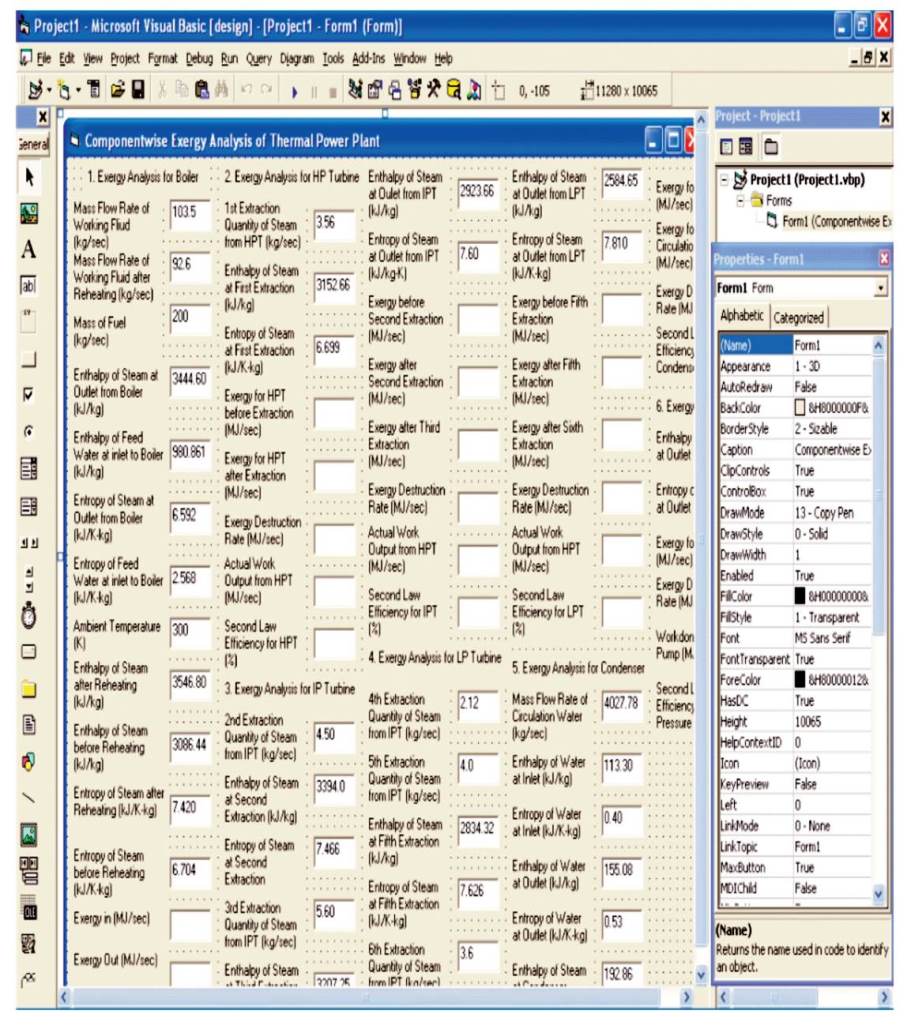
Task: Click the BackColor color swatch
Action: [x=799, y=408]
